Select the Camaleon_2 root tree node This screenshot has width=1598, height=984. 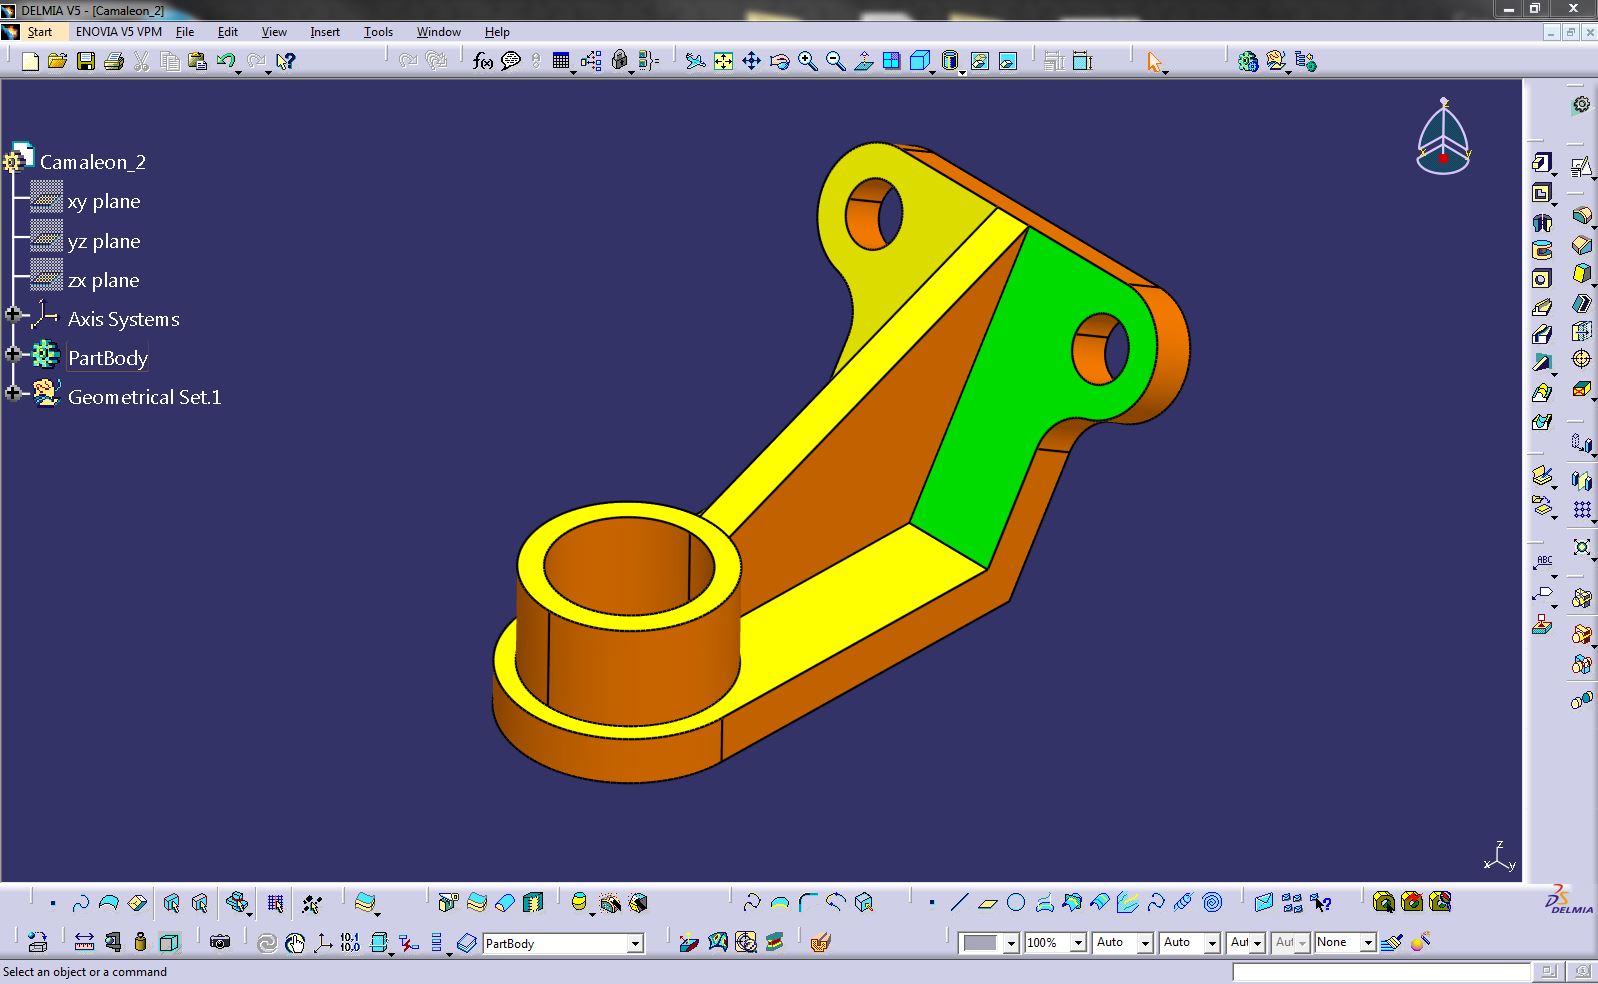[x=93, y=162]
